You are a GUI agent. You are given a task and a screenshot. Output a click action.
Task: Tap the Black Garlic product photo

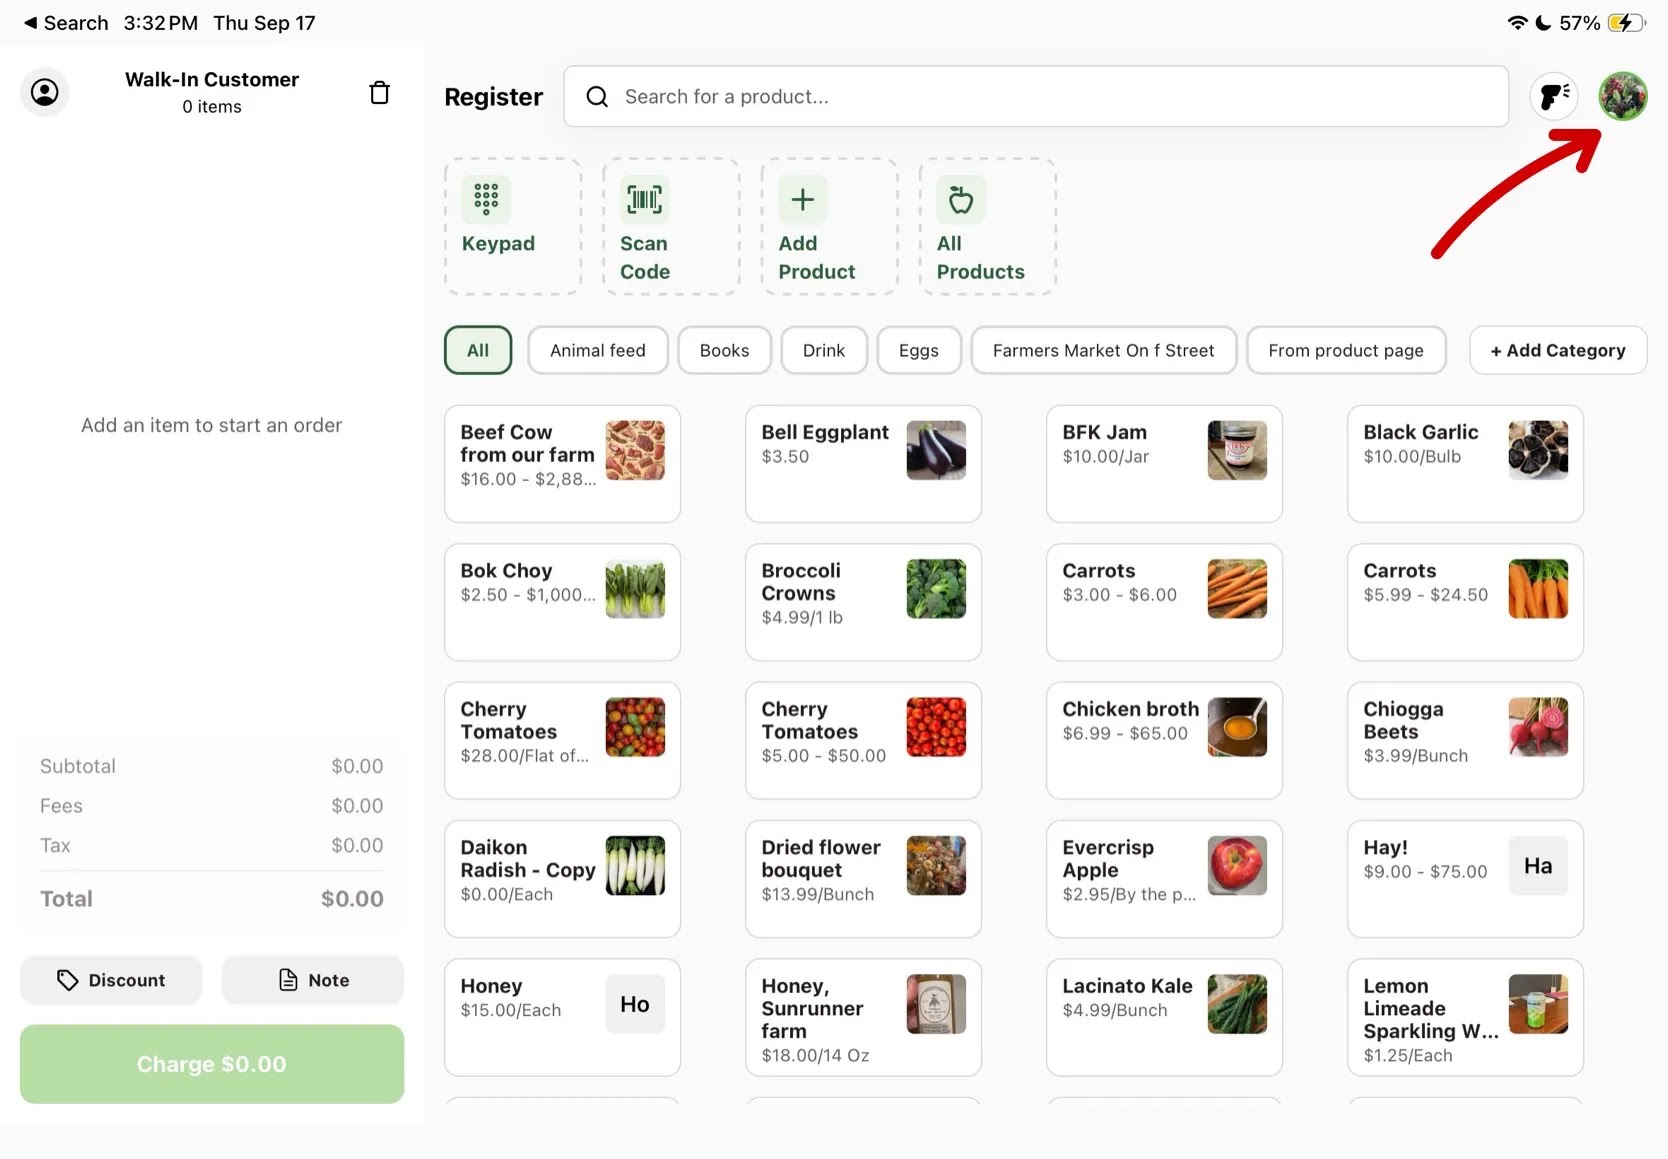[x=1538, y=450]
